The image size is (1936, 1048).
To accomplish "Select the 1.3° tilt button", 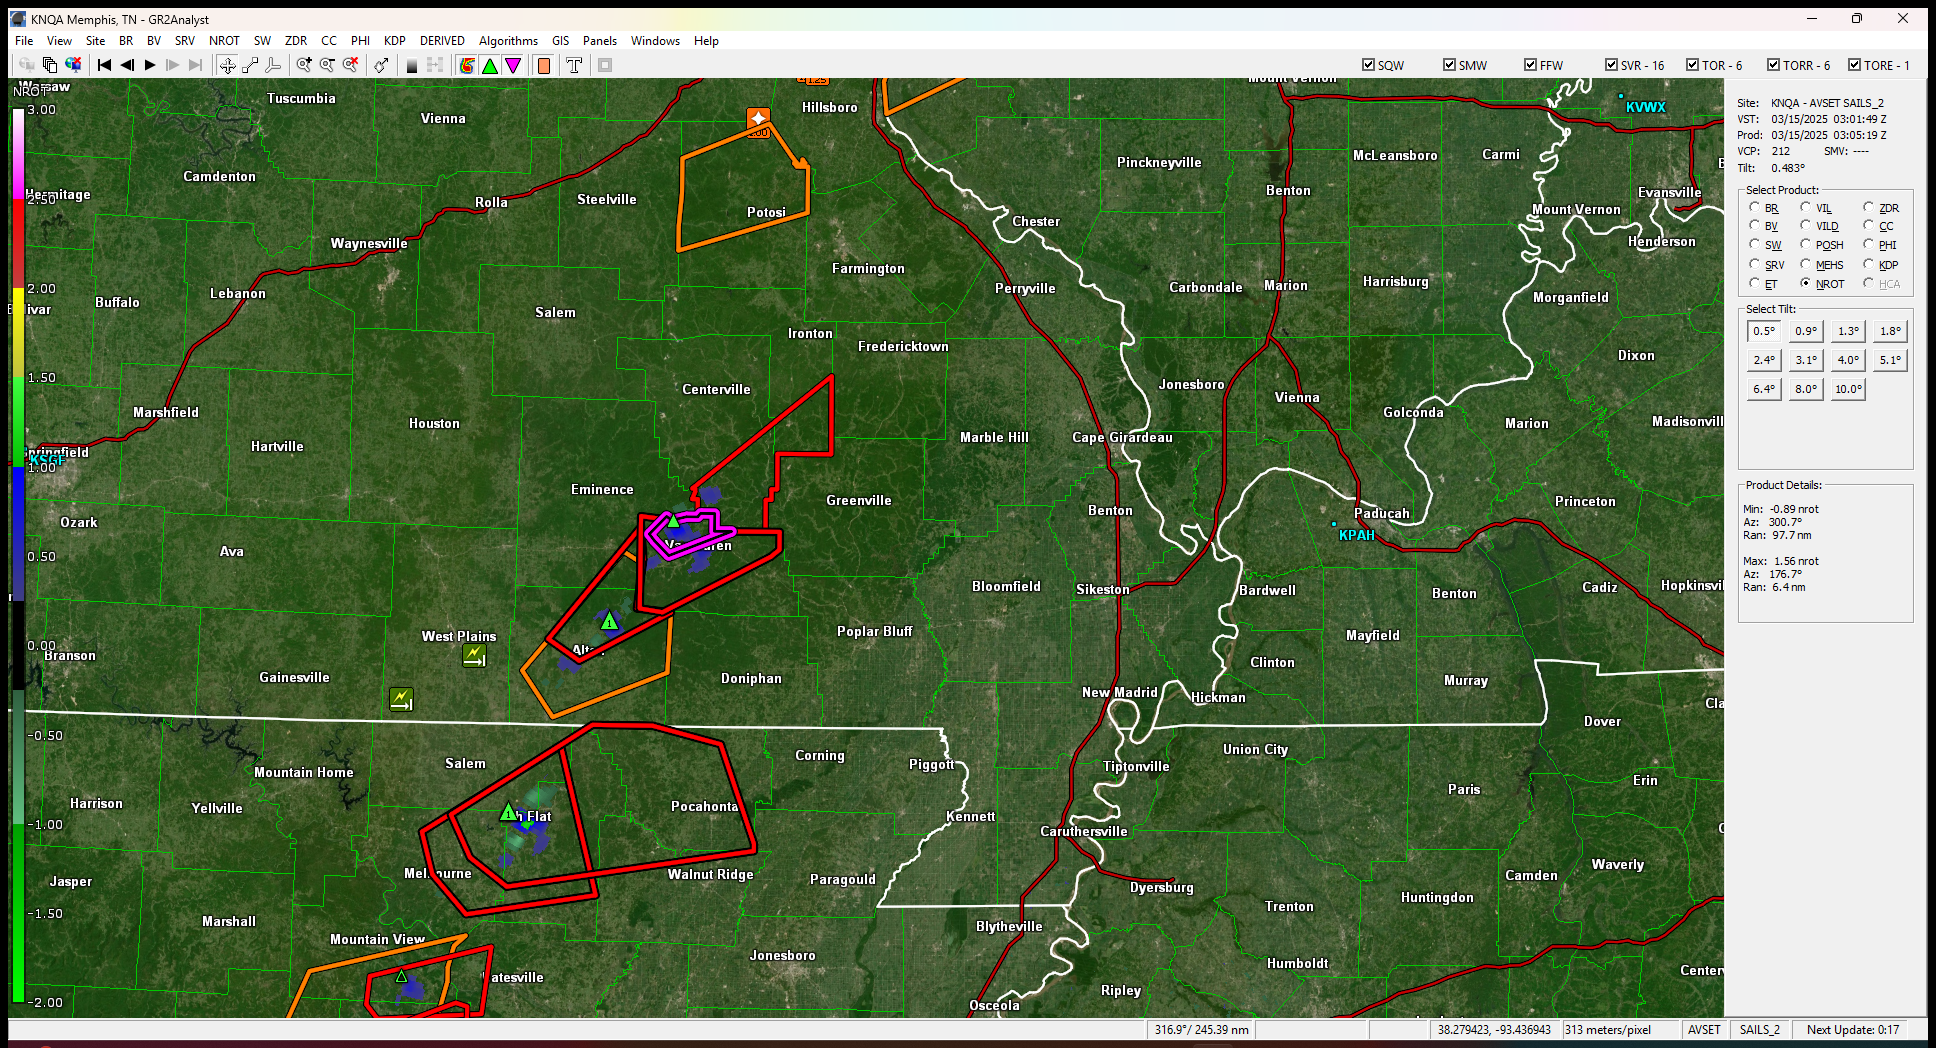I will click(x=1848, y=331).
